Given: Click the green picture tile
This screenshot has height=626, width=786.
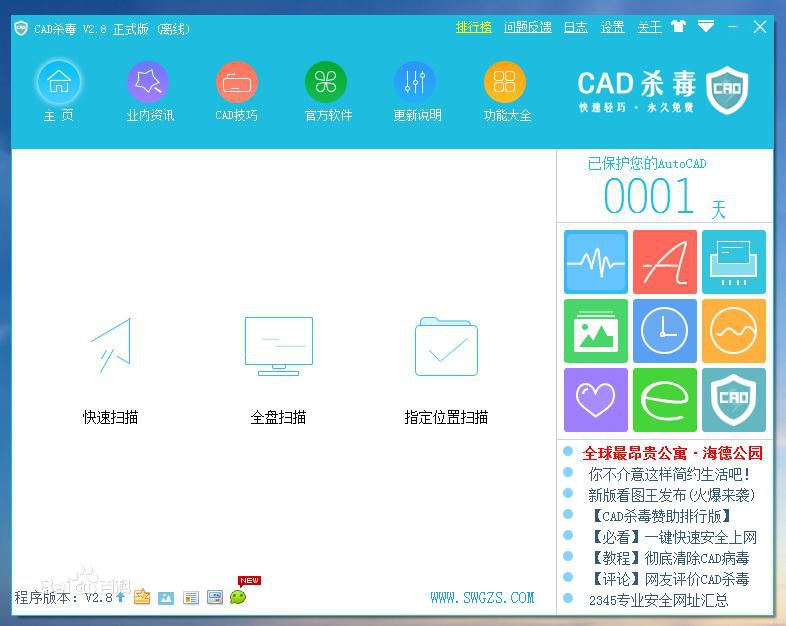Looking at the screenshot, I should point(596,331).
